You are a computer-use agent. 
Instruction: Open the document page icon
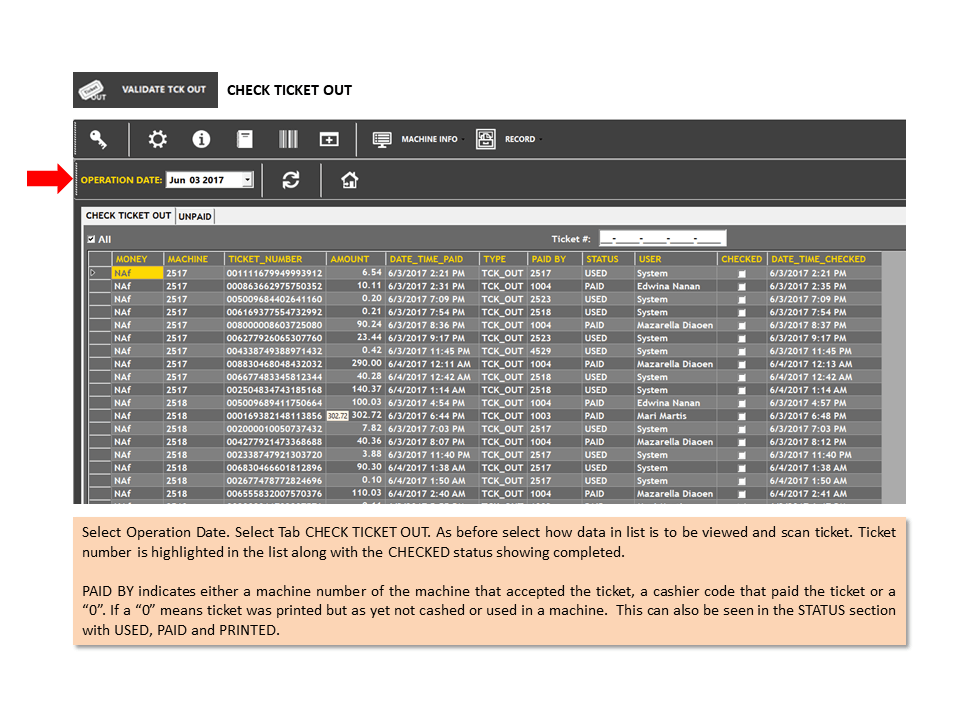[245, 139]
